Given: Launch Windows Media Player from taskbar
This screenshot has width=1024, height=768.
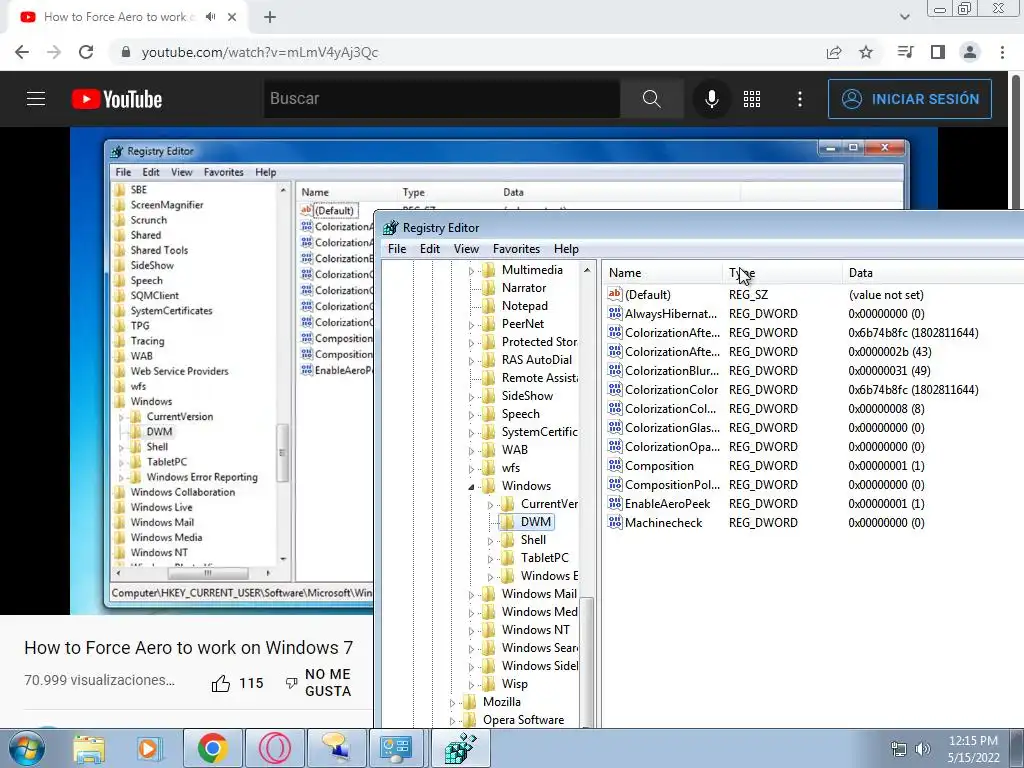Looking at the screenshot, I should [149, 748].
